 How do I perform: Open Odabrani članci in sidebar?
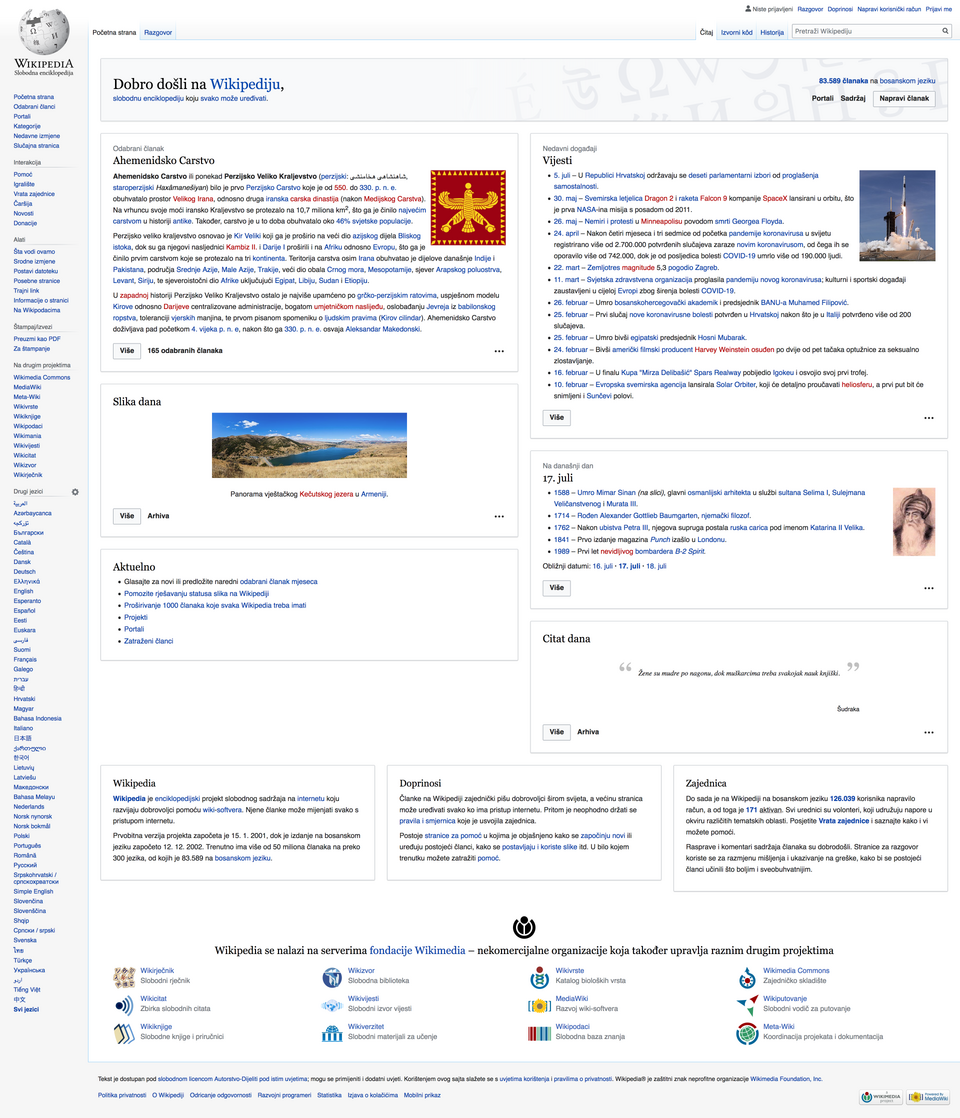34,107
